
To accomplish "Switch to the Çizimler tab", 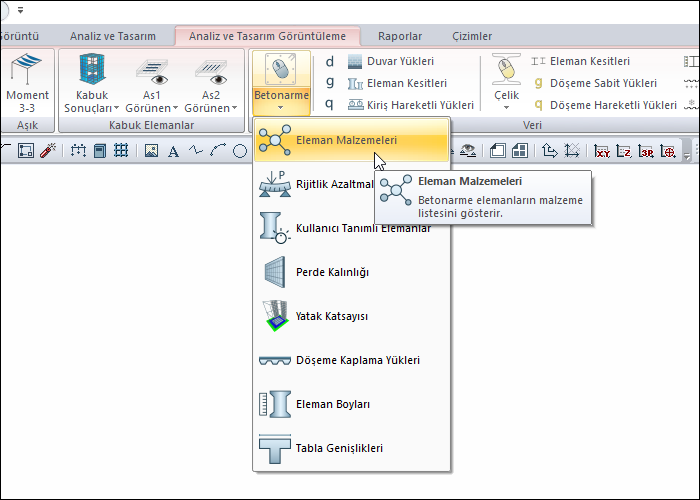I will point(472,36).
